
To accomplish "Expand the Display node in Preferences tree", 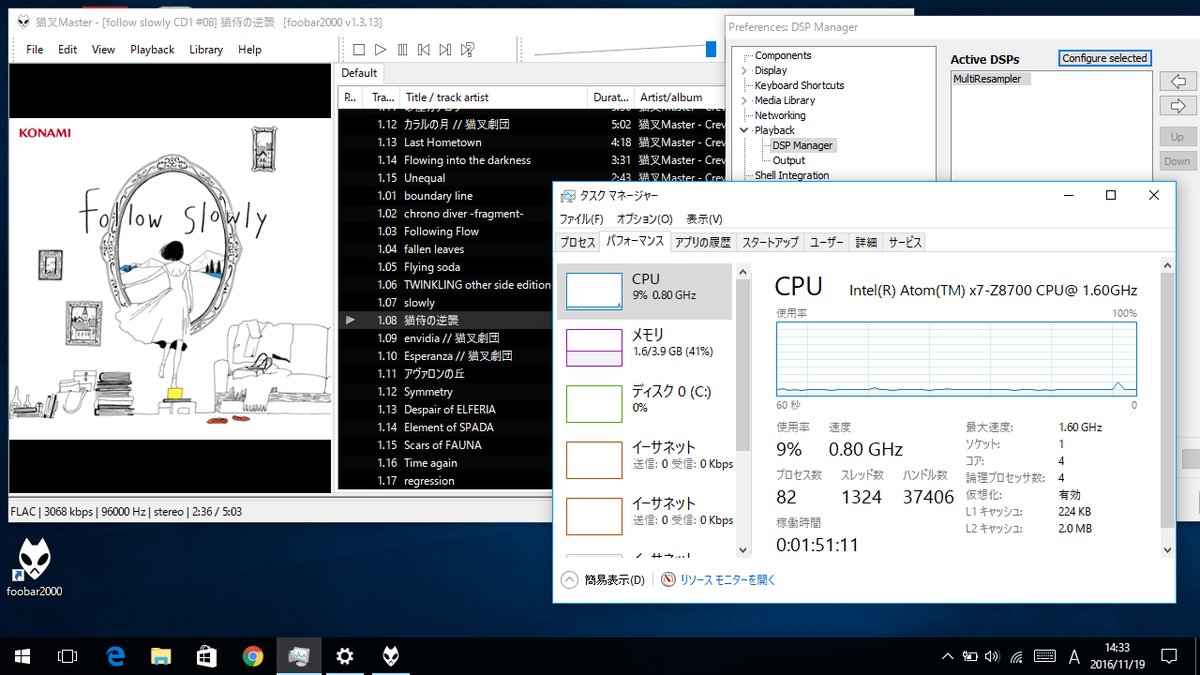I will tap(744, 71).
